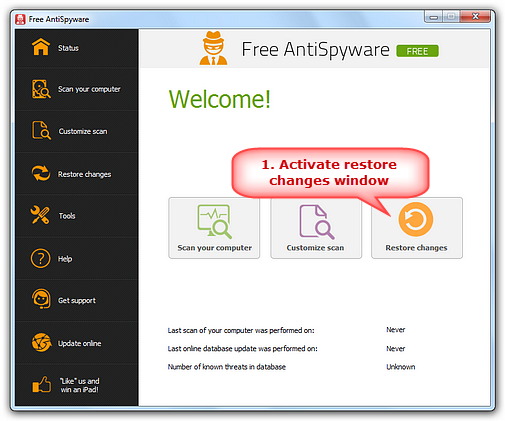505x421 pixels.
Task: Click the Customize scan button label
Action: click(x=315, y=248)
